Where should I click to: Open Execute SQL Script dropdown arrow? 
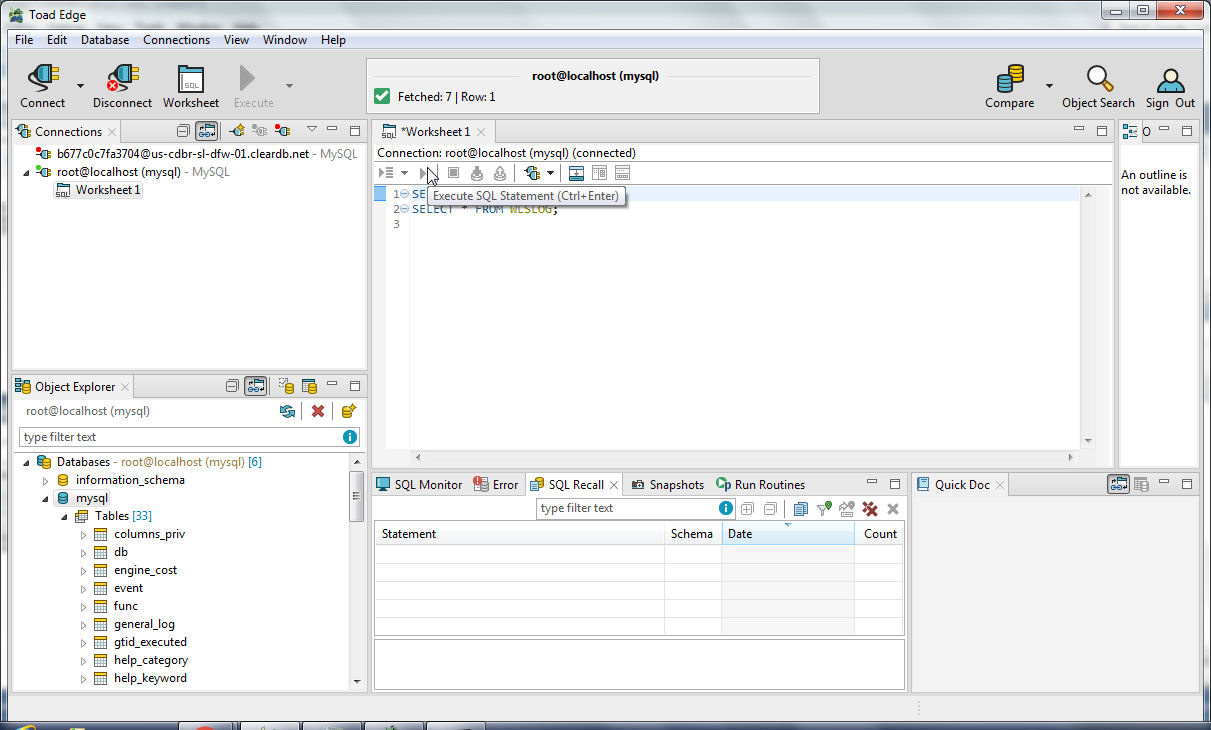pos(404,174)
